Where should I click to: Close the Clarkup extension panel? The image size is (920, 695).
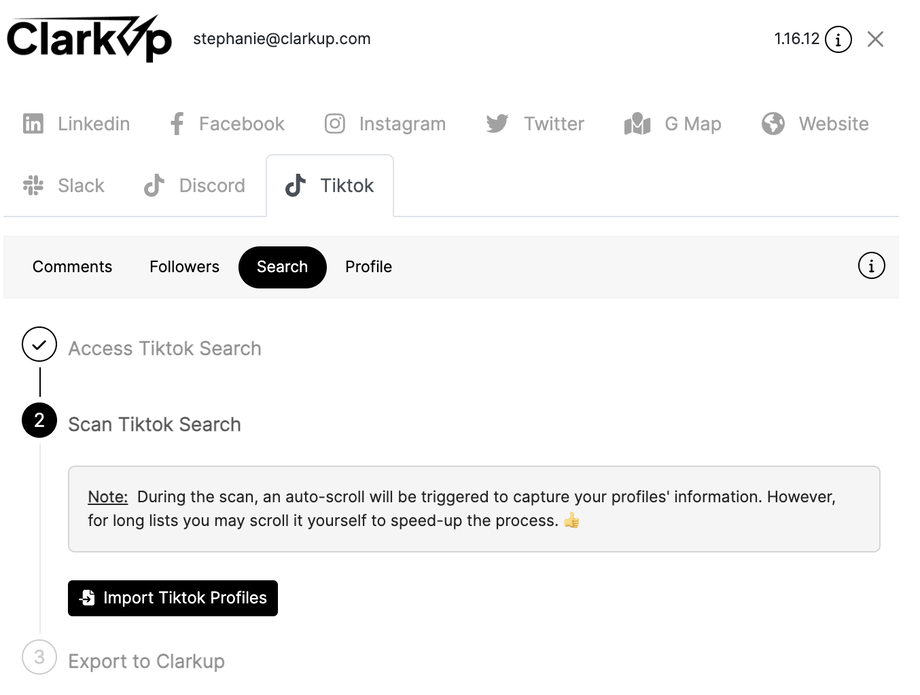click(x=875, y=40)
